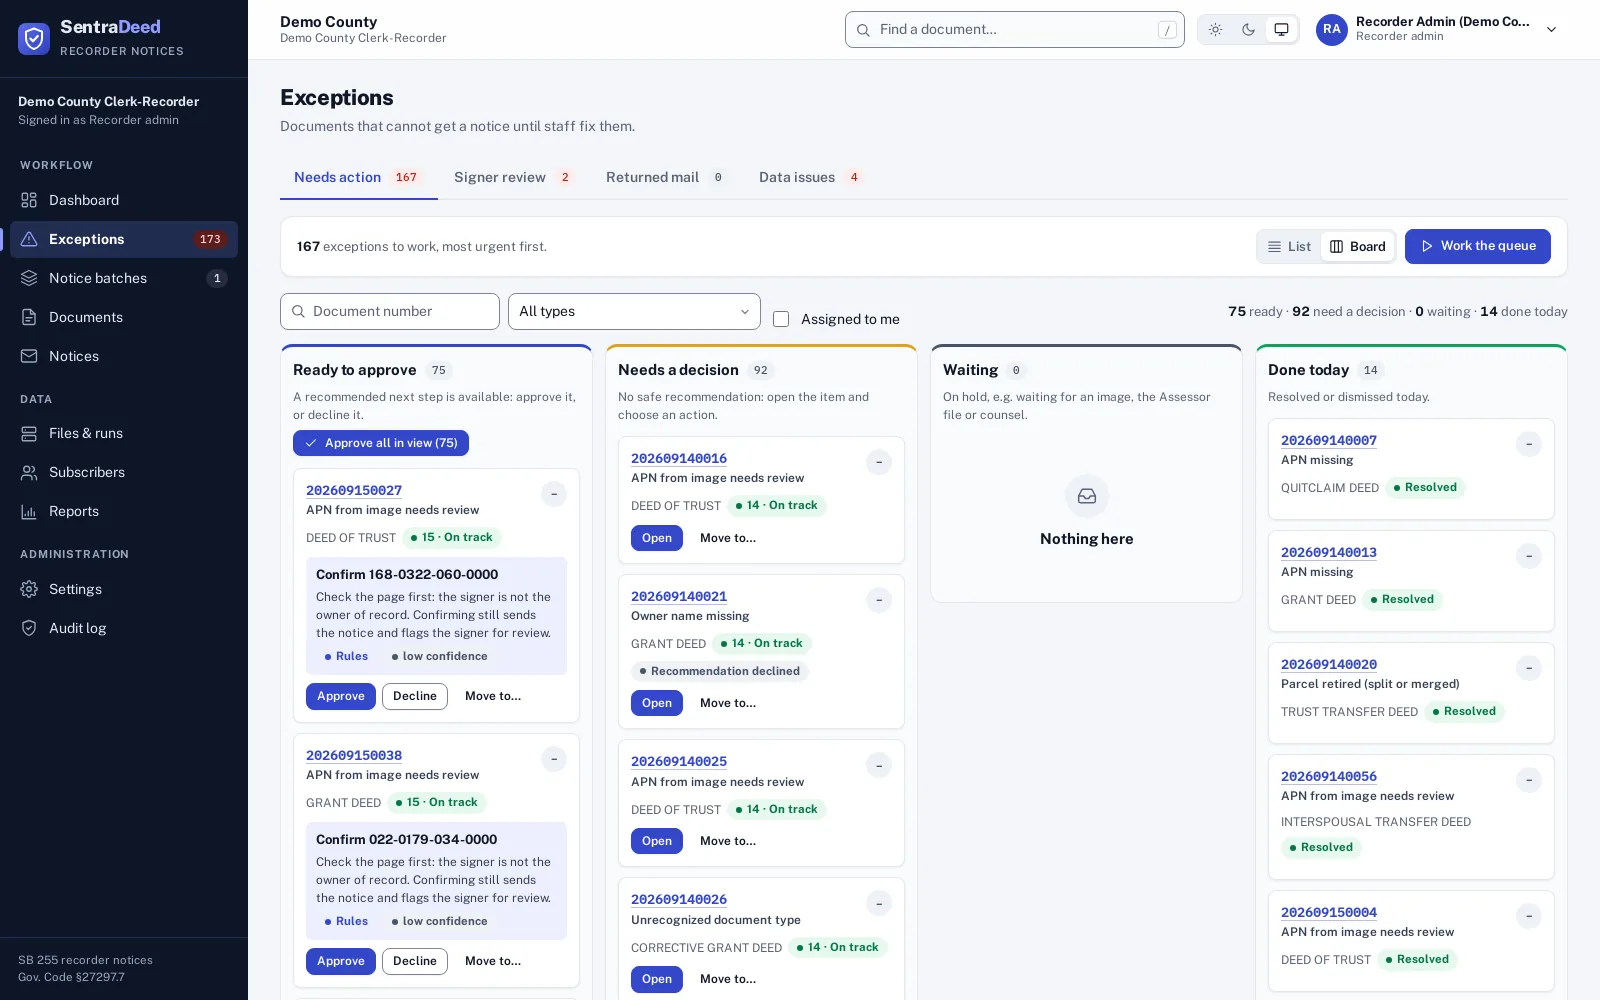Open document 202609140025
This screenshot has width=1600, height=1000.
click(657, 841)
